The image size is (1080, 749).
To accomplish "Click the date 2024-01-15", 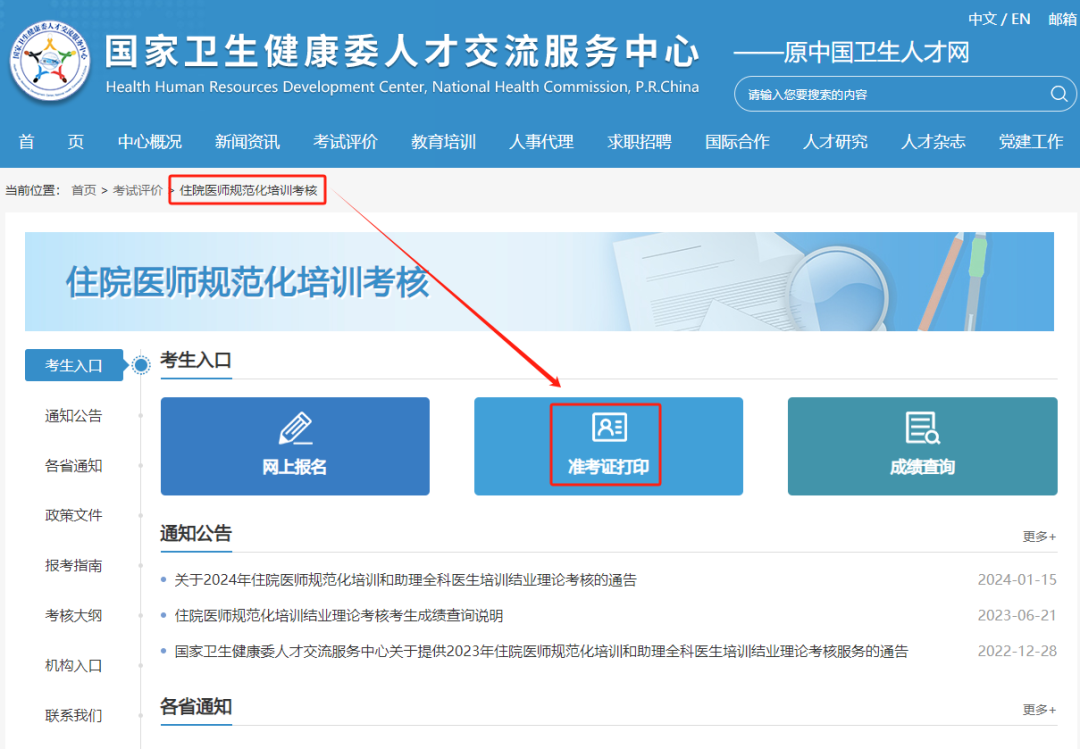I will click(1017, 580).
